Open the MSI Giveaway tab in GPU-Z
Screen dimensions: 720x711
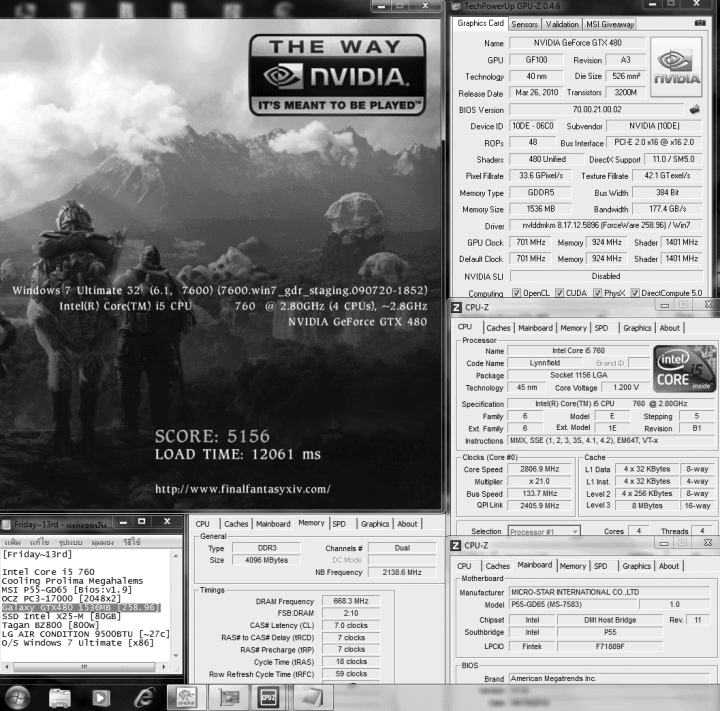(610, 24)
